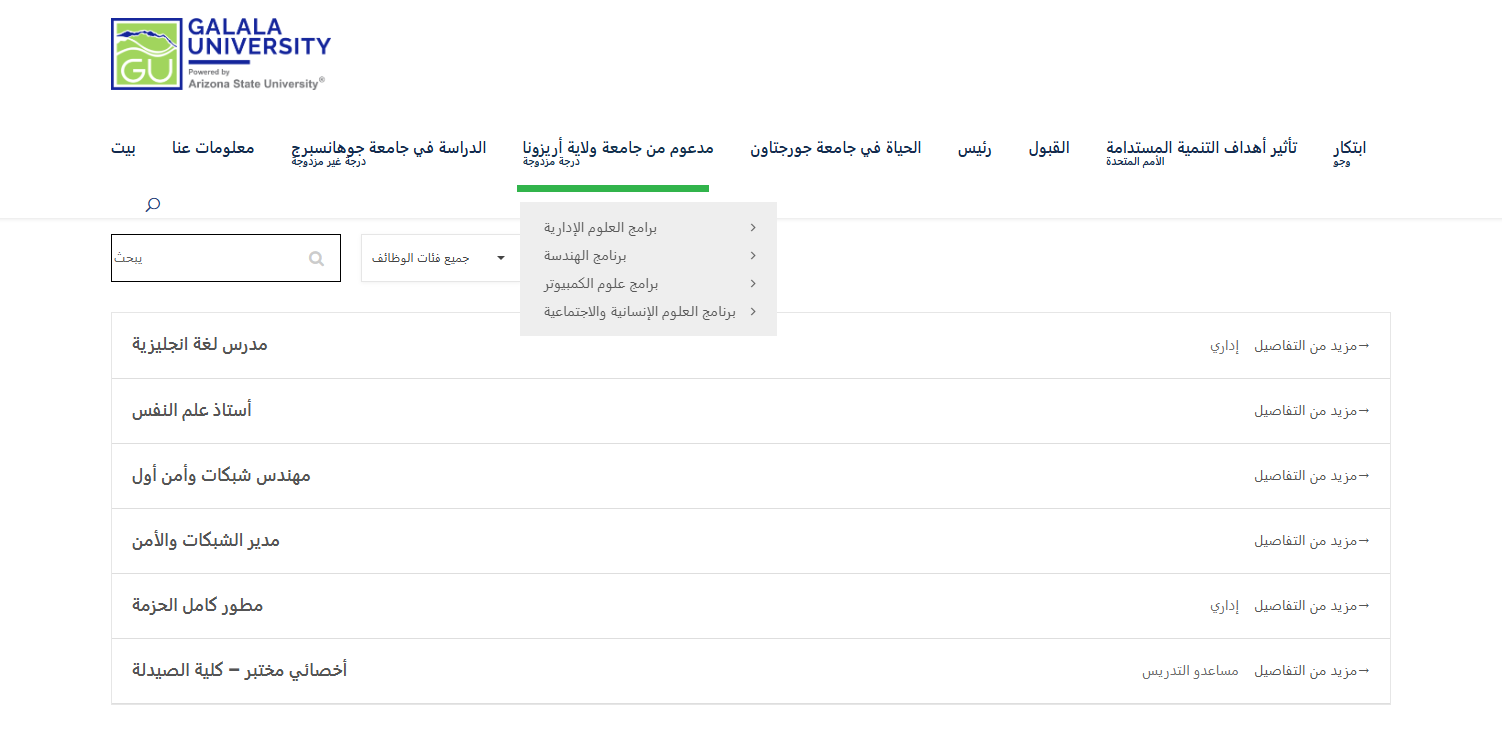Open the جميع فئات الوظائف dropdown
This screenshot has height=742, width=1502.
pos(440,259)
